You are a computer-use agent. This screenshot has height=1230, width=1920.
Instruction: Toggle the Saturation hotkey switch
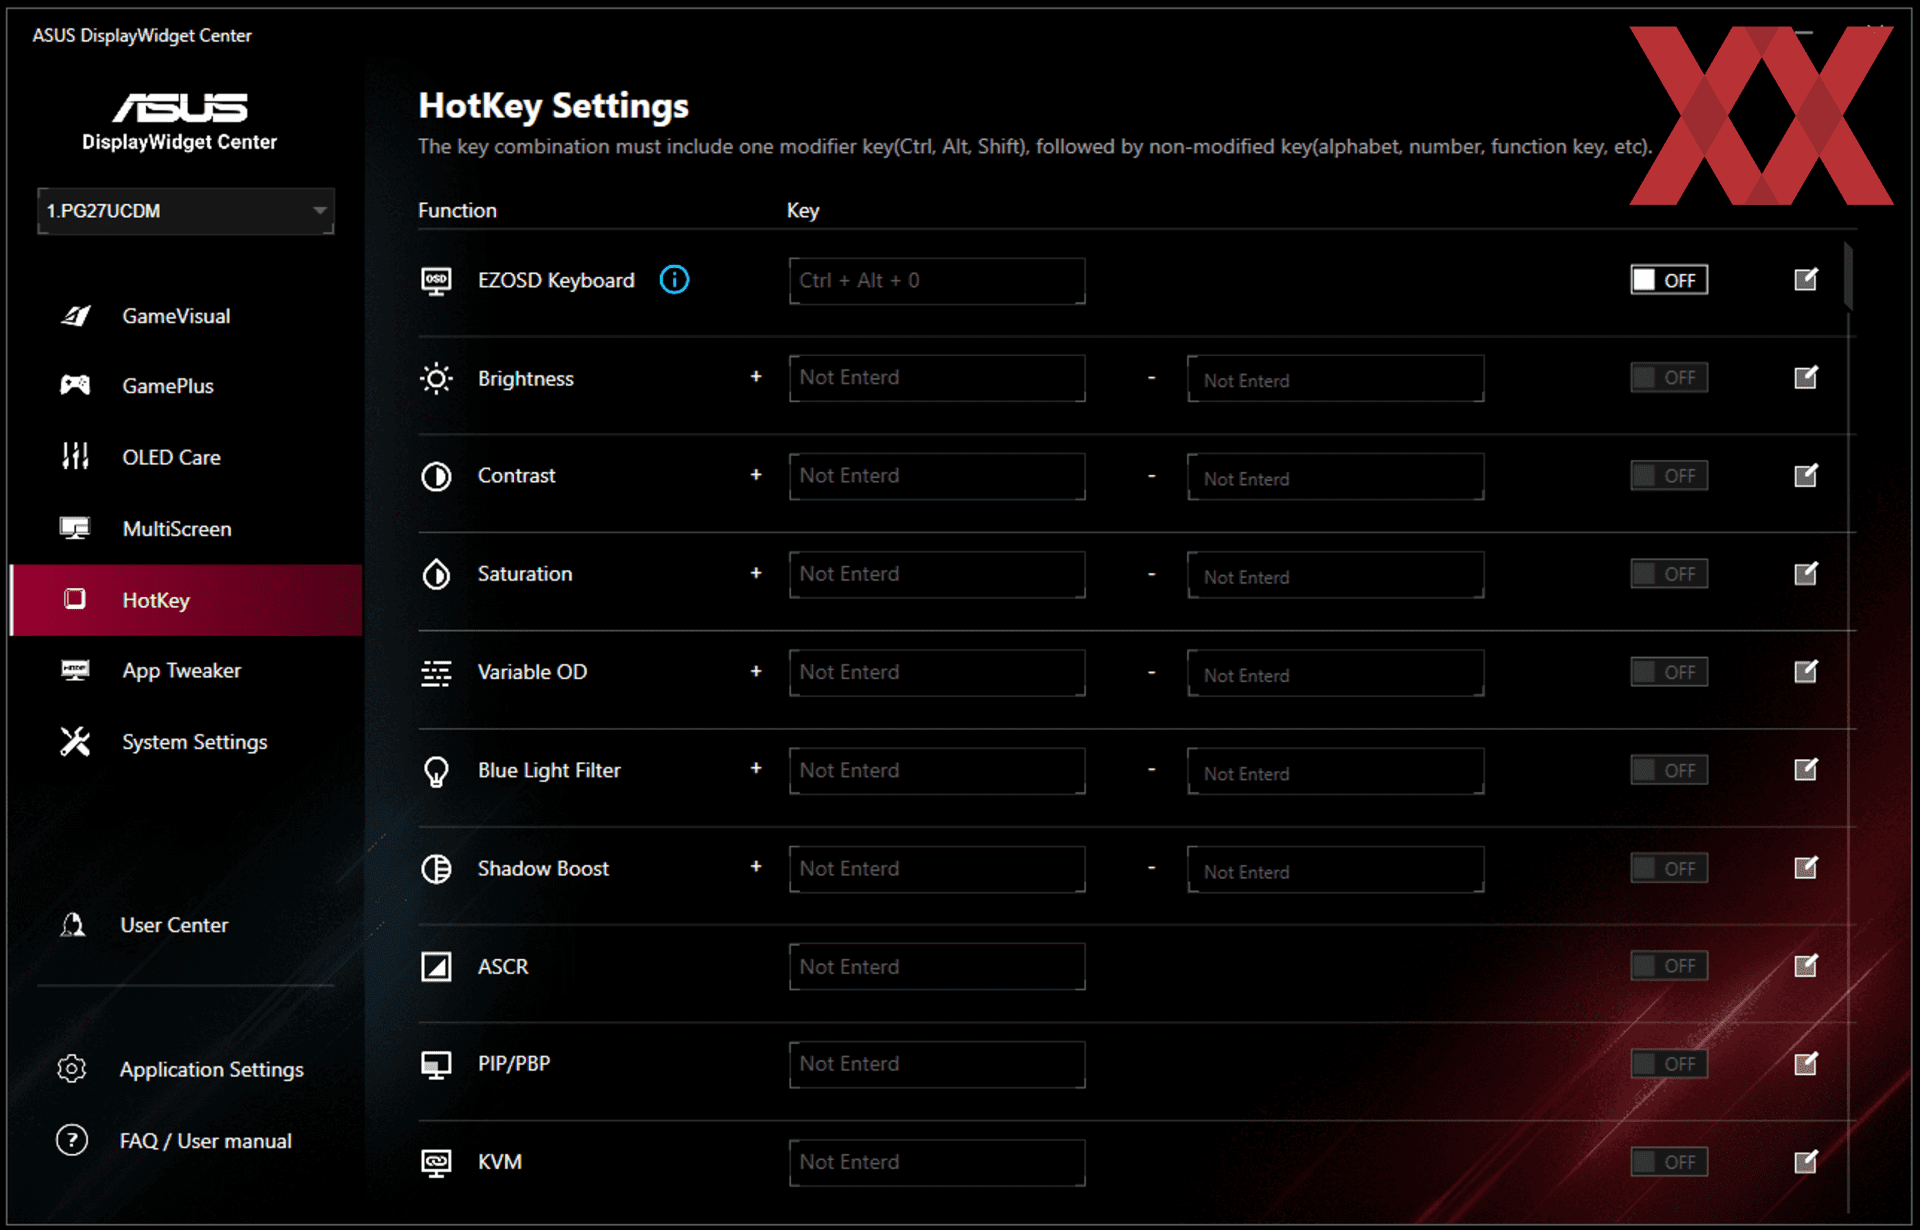point(1669,574)
